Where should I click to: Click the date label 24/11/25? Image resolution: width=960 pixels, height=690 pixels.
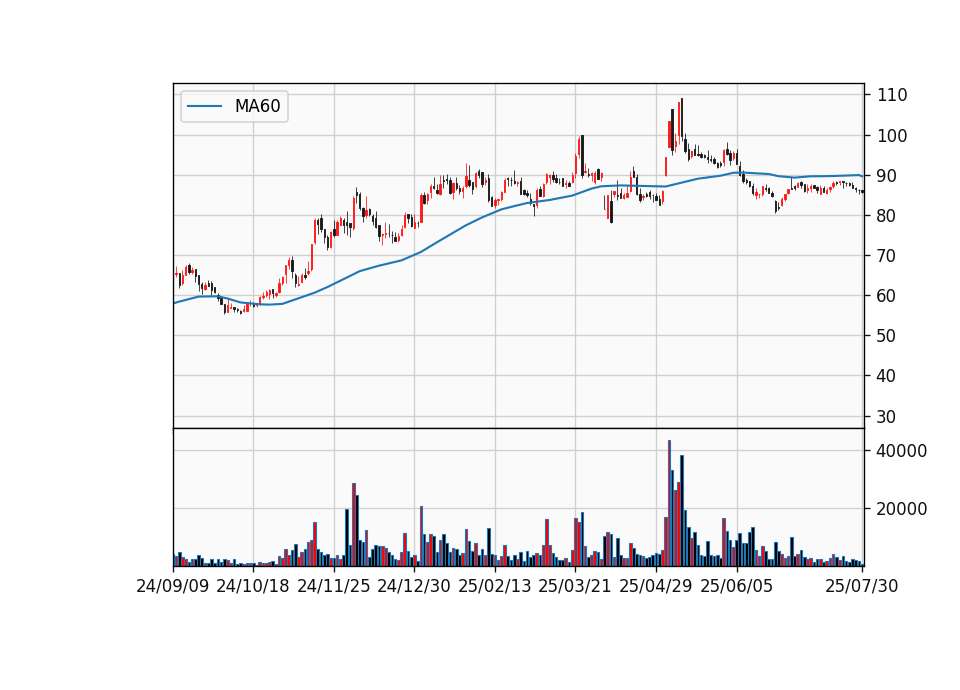[334, 587]
